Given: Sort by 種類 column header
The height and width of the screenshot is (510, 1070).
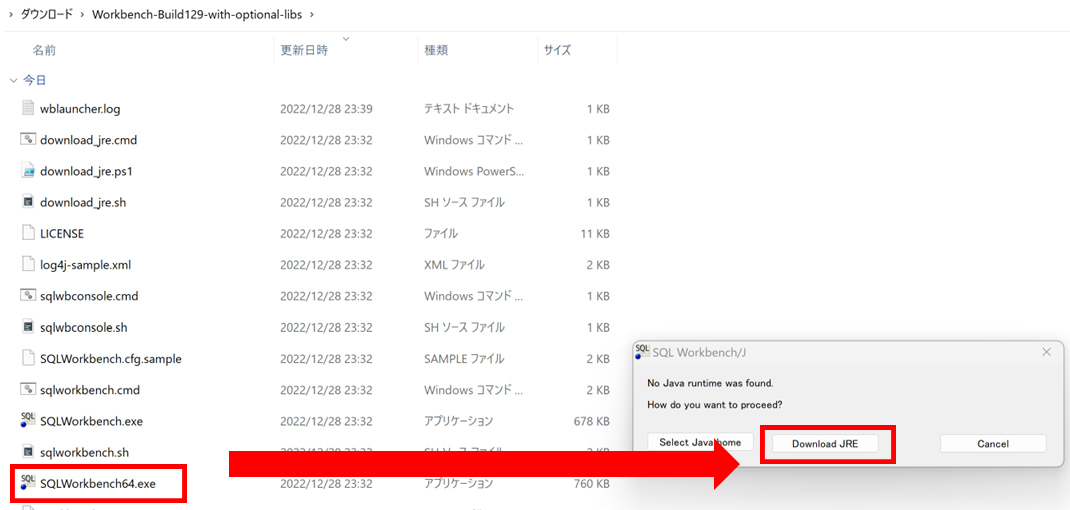Looking at the screenshot, I should (436, 50).
